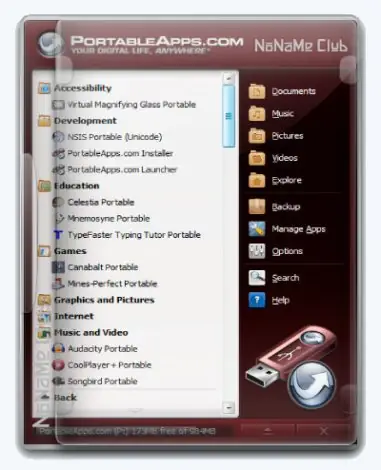Click Options text
This screenshot has width=381, height=470.
(x=287, y=251)
